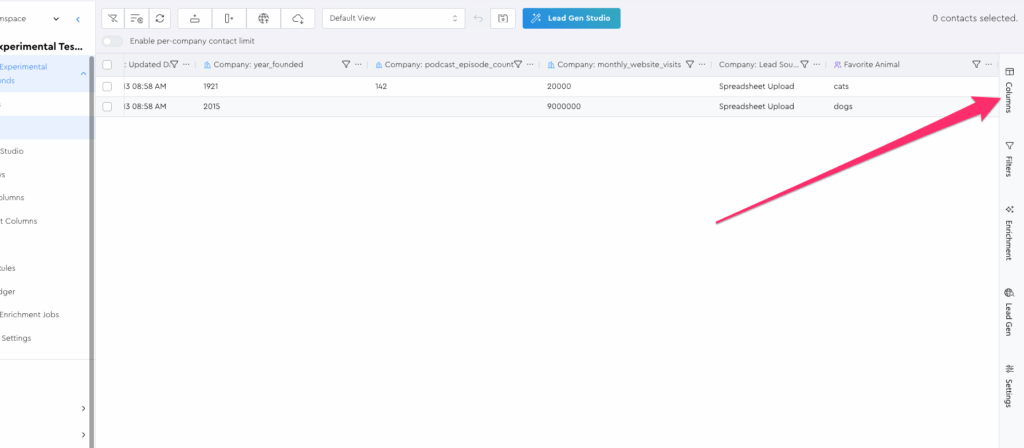Select the row with year 1921

click(107, 87)
